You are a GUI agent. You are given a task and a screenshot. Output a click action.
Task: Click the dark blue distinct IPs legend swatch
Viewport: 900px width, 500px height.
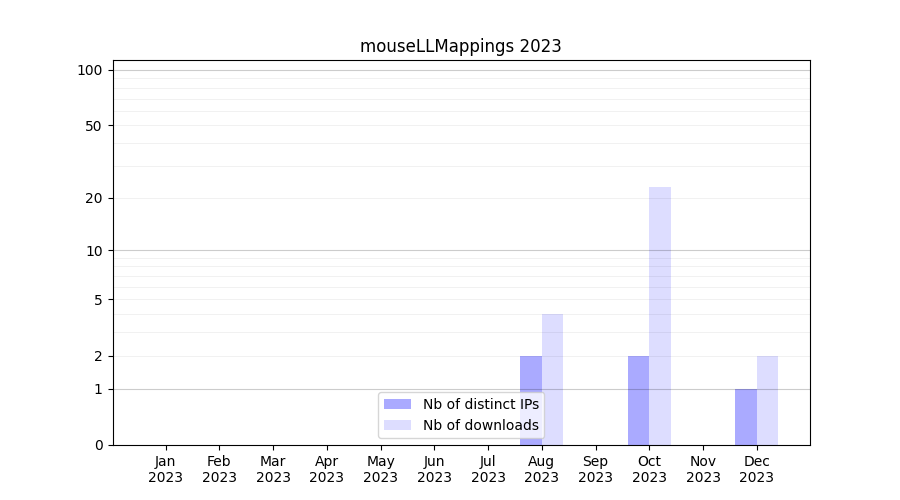397,404
